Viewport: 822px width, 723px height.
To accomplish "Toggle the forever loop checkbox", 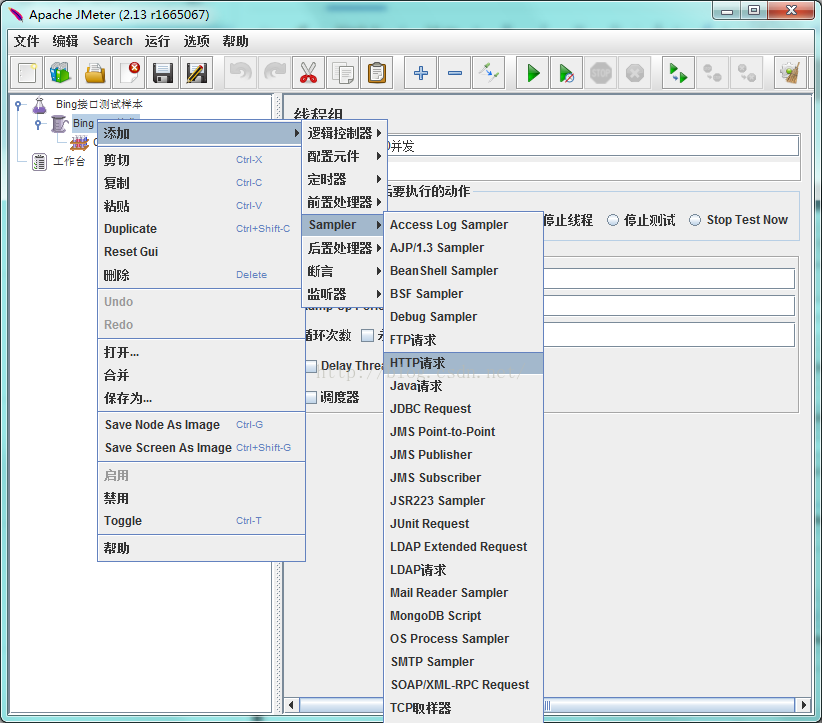I will 367,336.
